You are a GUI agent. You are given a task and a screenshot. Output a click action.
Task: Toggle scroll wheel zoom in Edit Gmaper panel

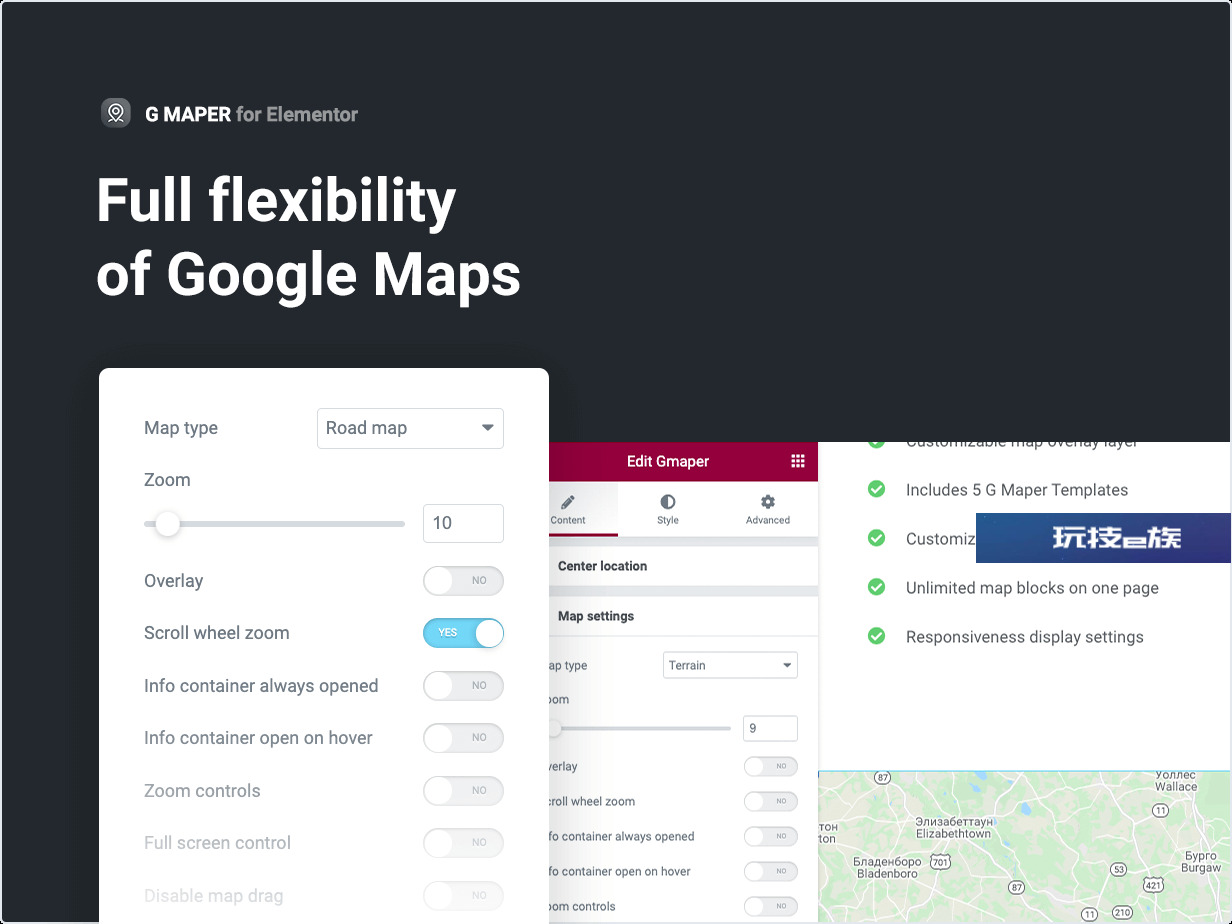point(771,801)
